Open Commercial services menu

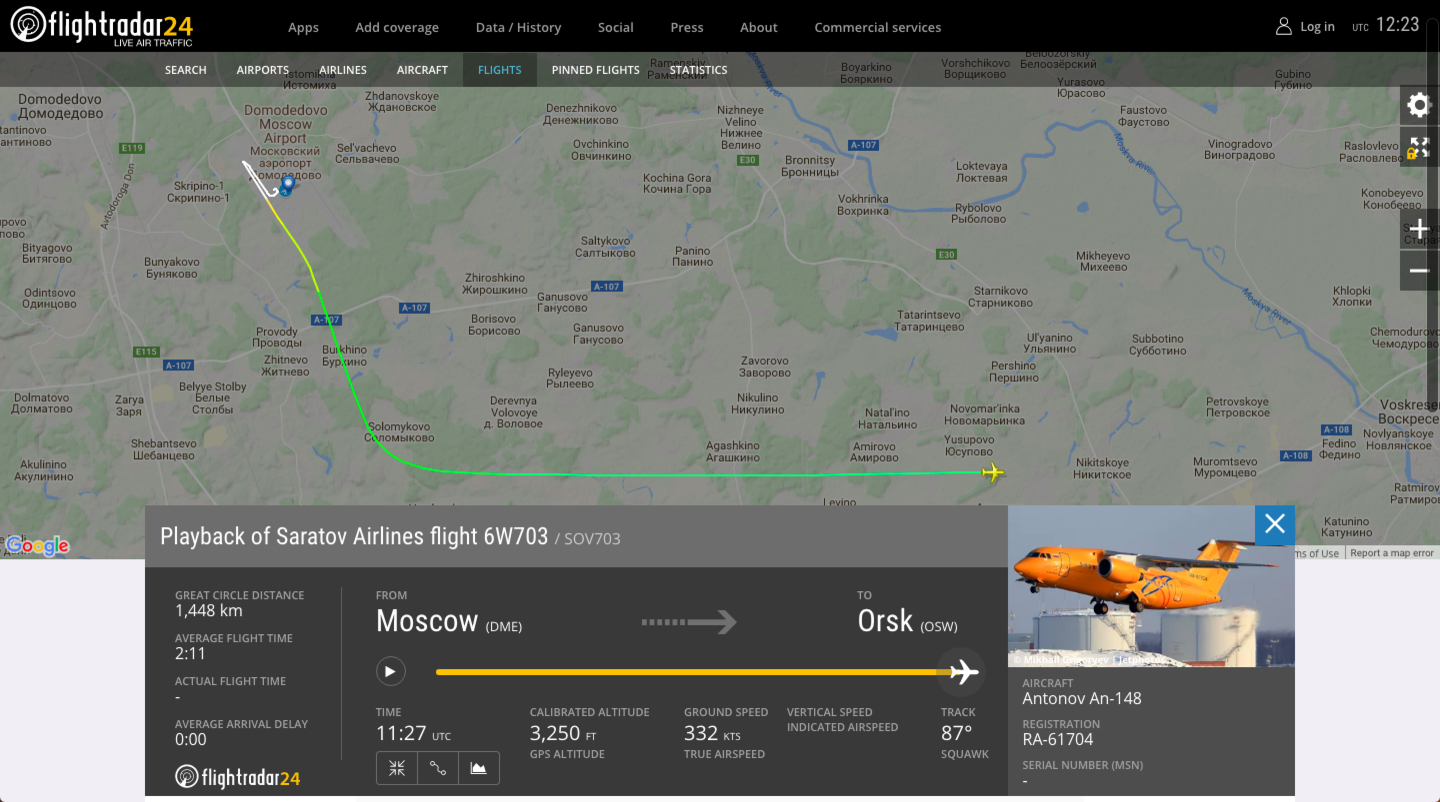[878, 27]
